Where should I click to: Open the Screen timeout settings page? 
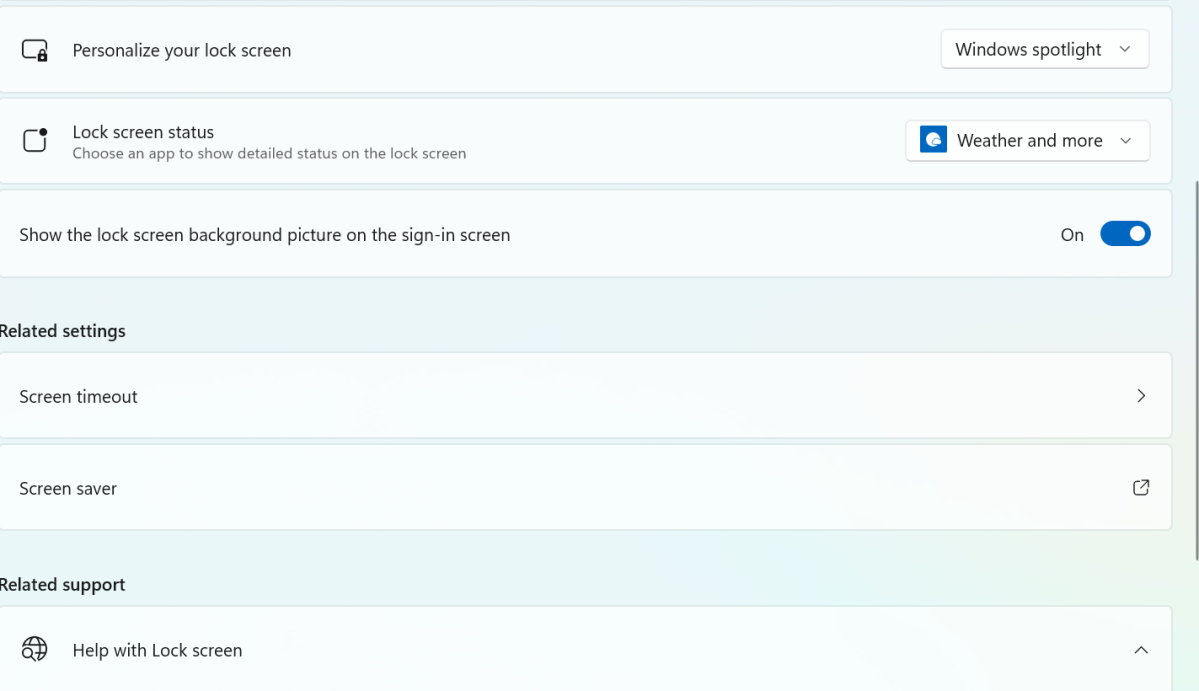[585, 396]
